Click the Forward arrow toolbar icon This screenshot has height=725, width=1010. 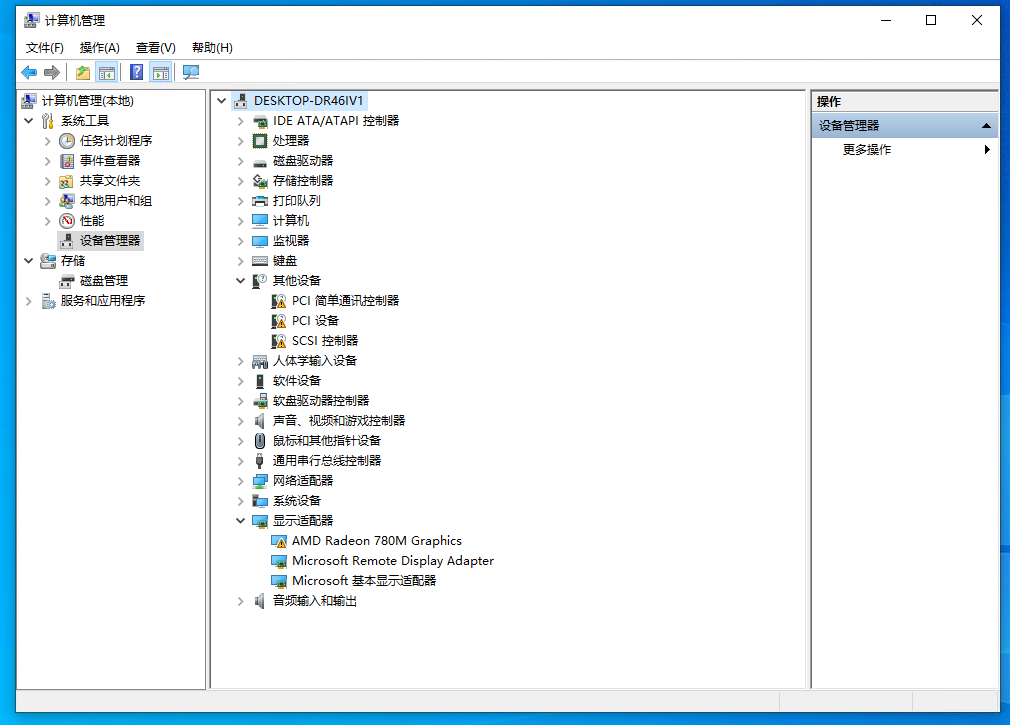click(x=52, y=72)
